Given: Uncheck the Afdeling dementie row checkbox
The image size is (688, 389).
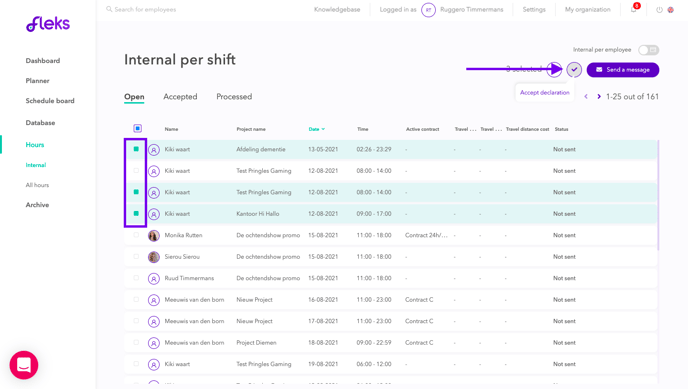Looking at the screenshot, I should [x=136, y=149].
